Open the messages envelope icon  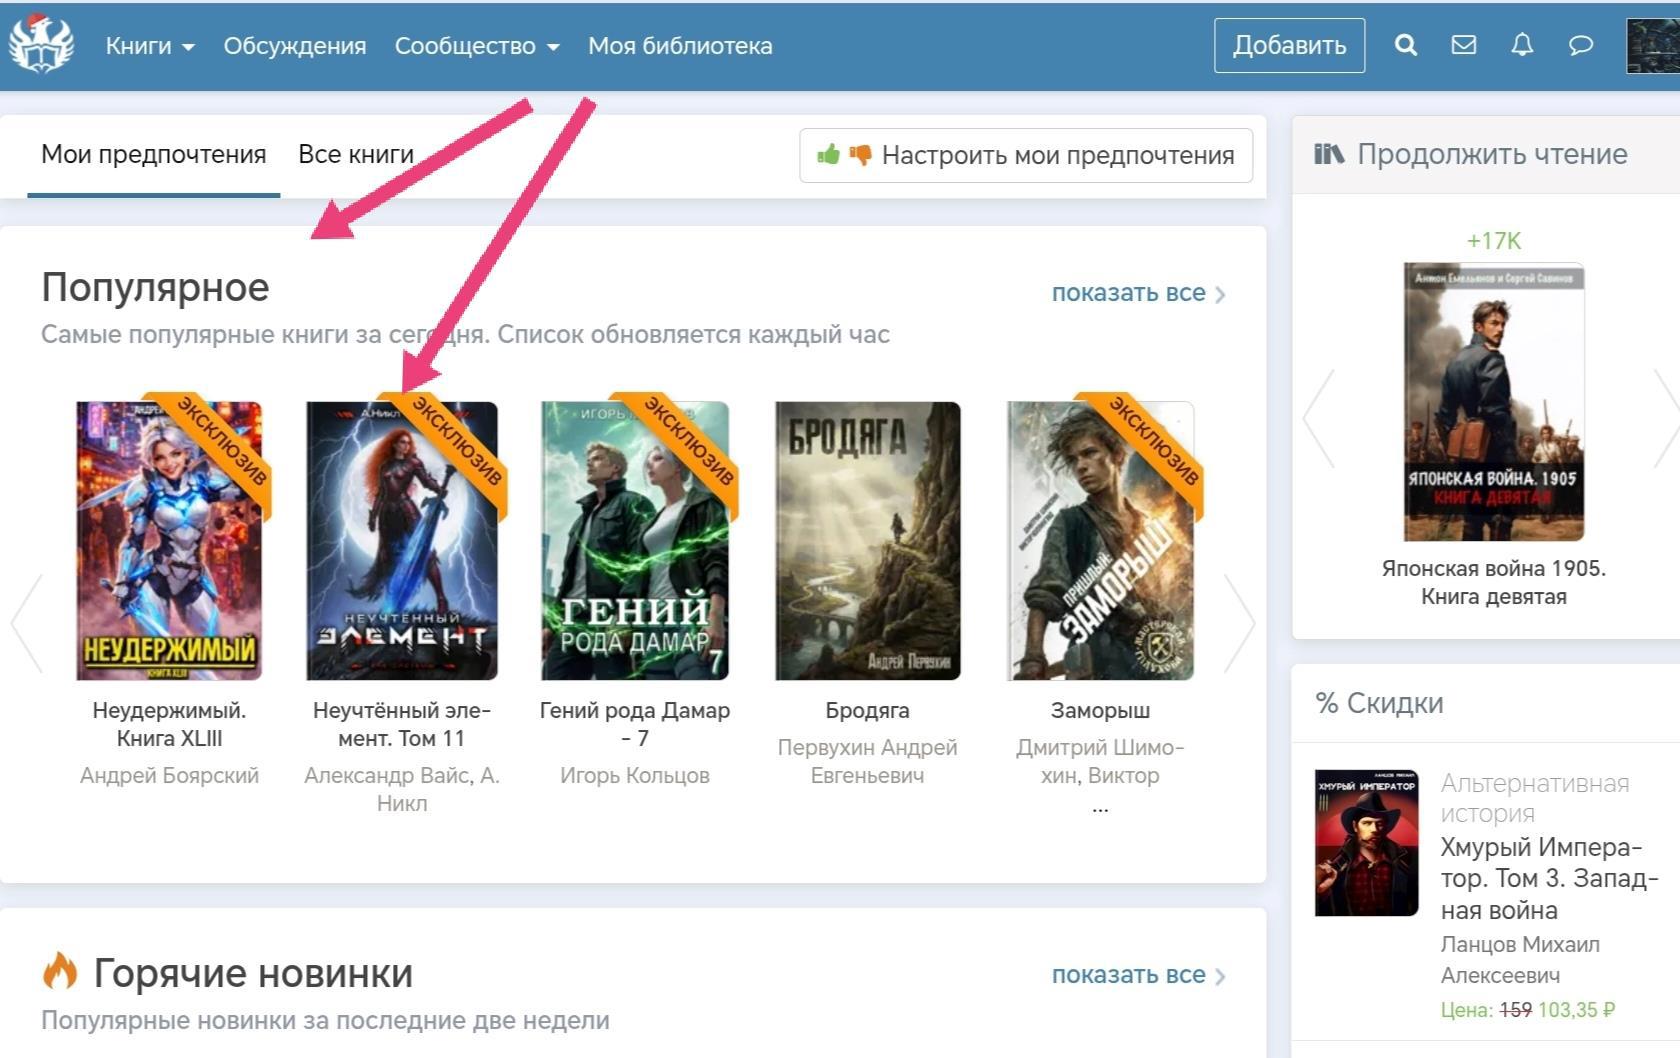[x=1464, y=45]
